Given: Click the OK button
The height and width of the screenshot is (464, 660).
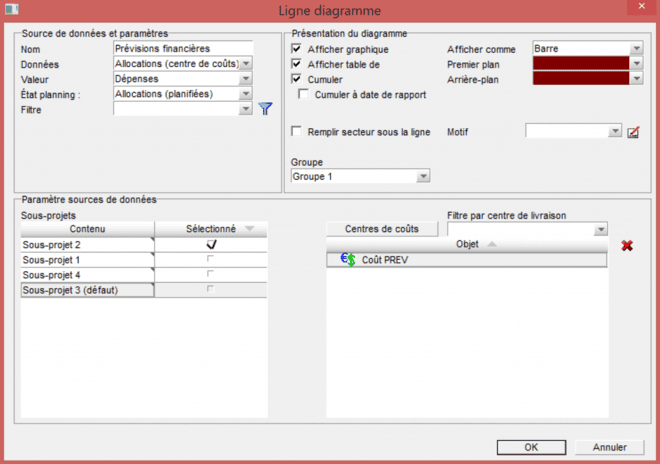Looking at the screenshot, I should click(531, 447).
